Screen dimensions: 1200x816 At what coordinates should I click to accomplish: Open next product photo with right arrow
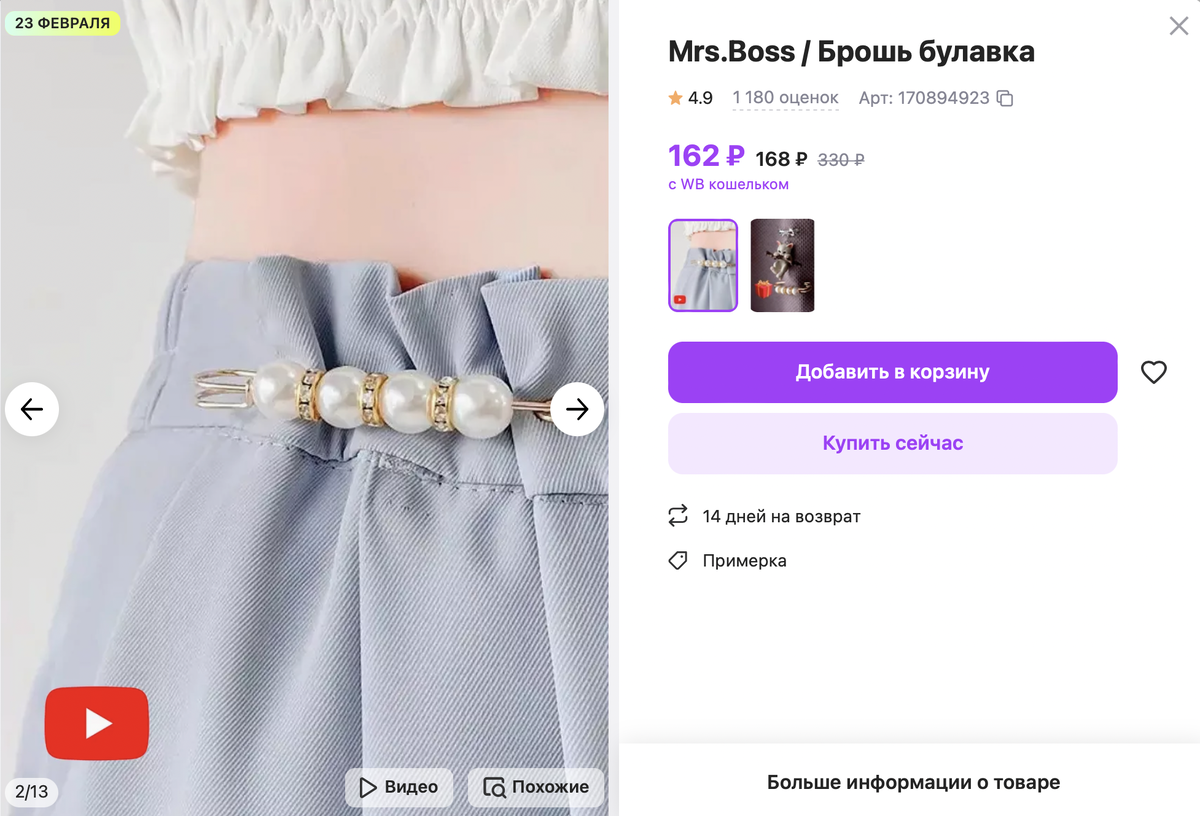[577, 409]
